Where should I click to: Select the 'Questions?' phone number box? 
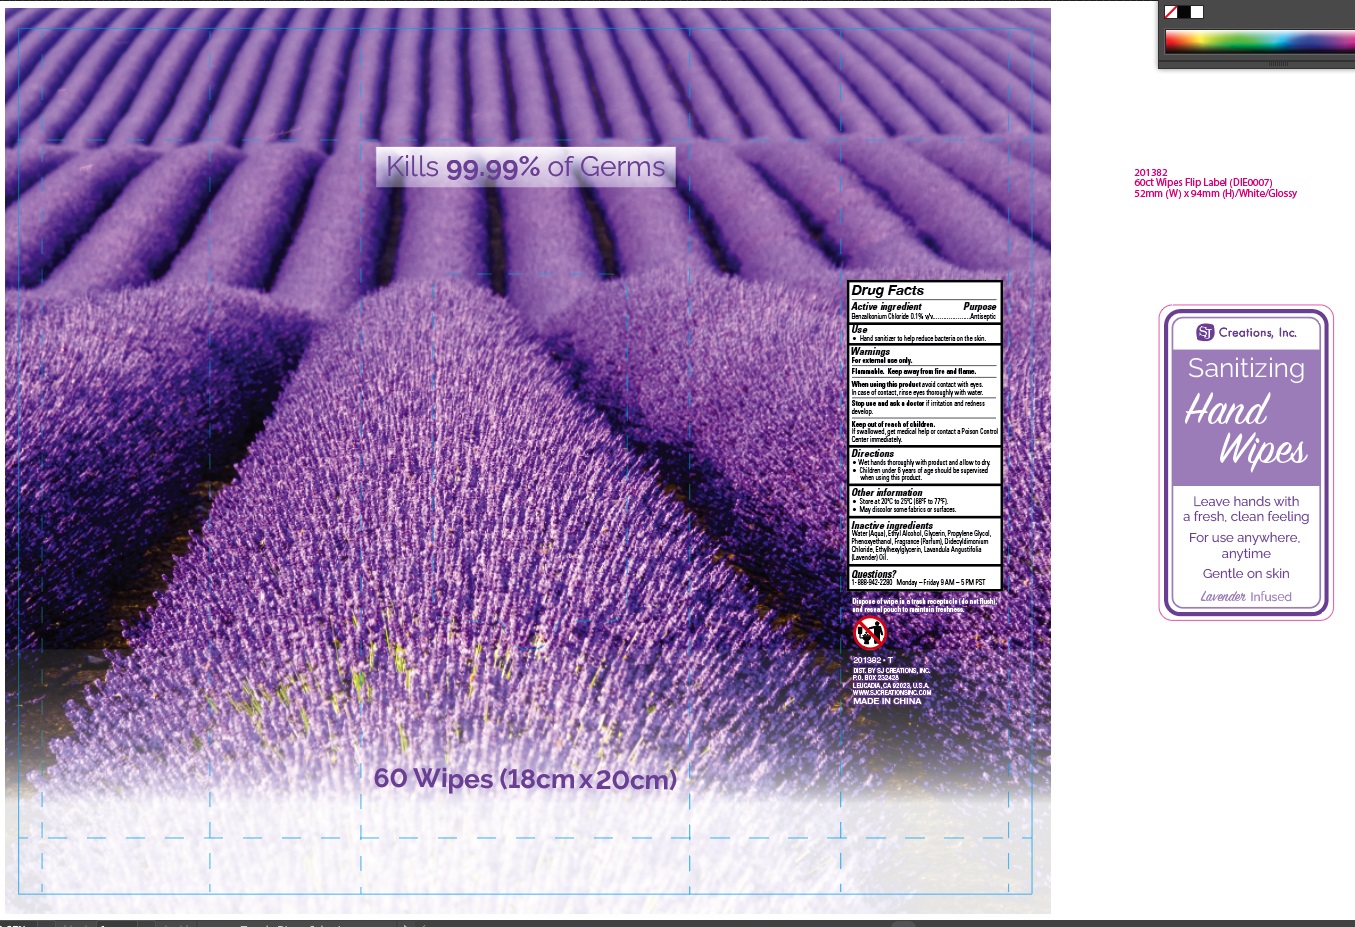tap(924, 578)
